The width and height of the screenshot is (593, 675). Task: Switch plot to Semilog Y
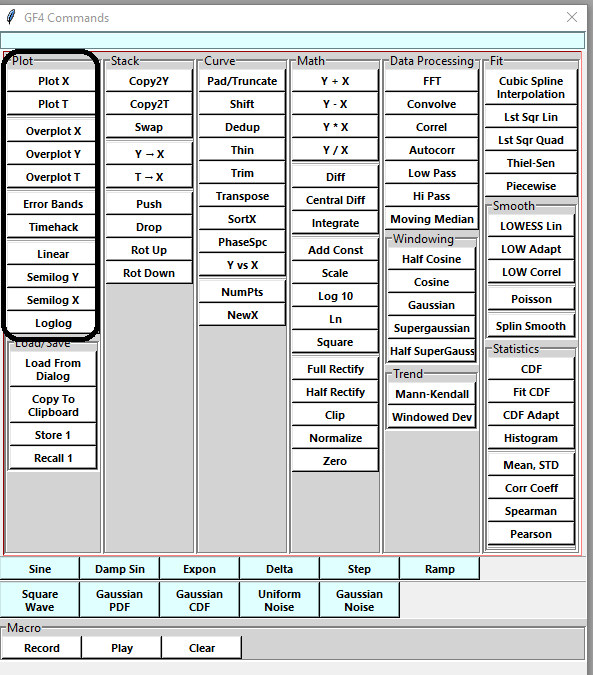tap(52, 277)
